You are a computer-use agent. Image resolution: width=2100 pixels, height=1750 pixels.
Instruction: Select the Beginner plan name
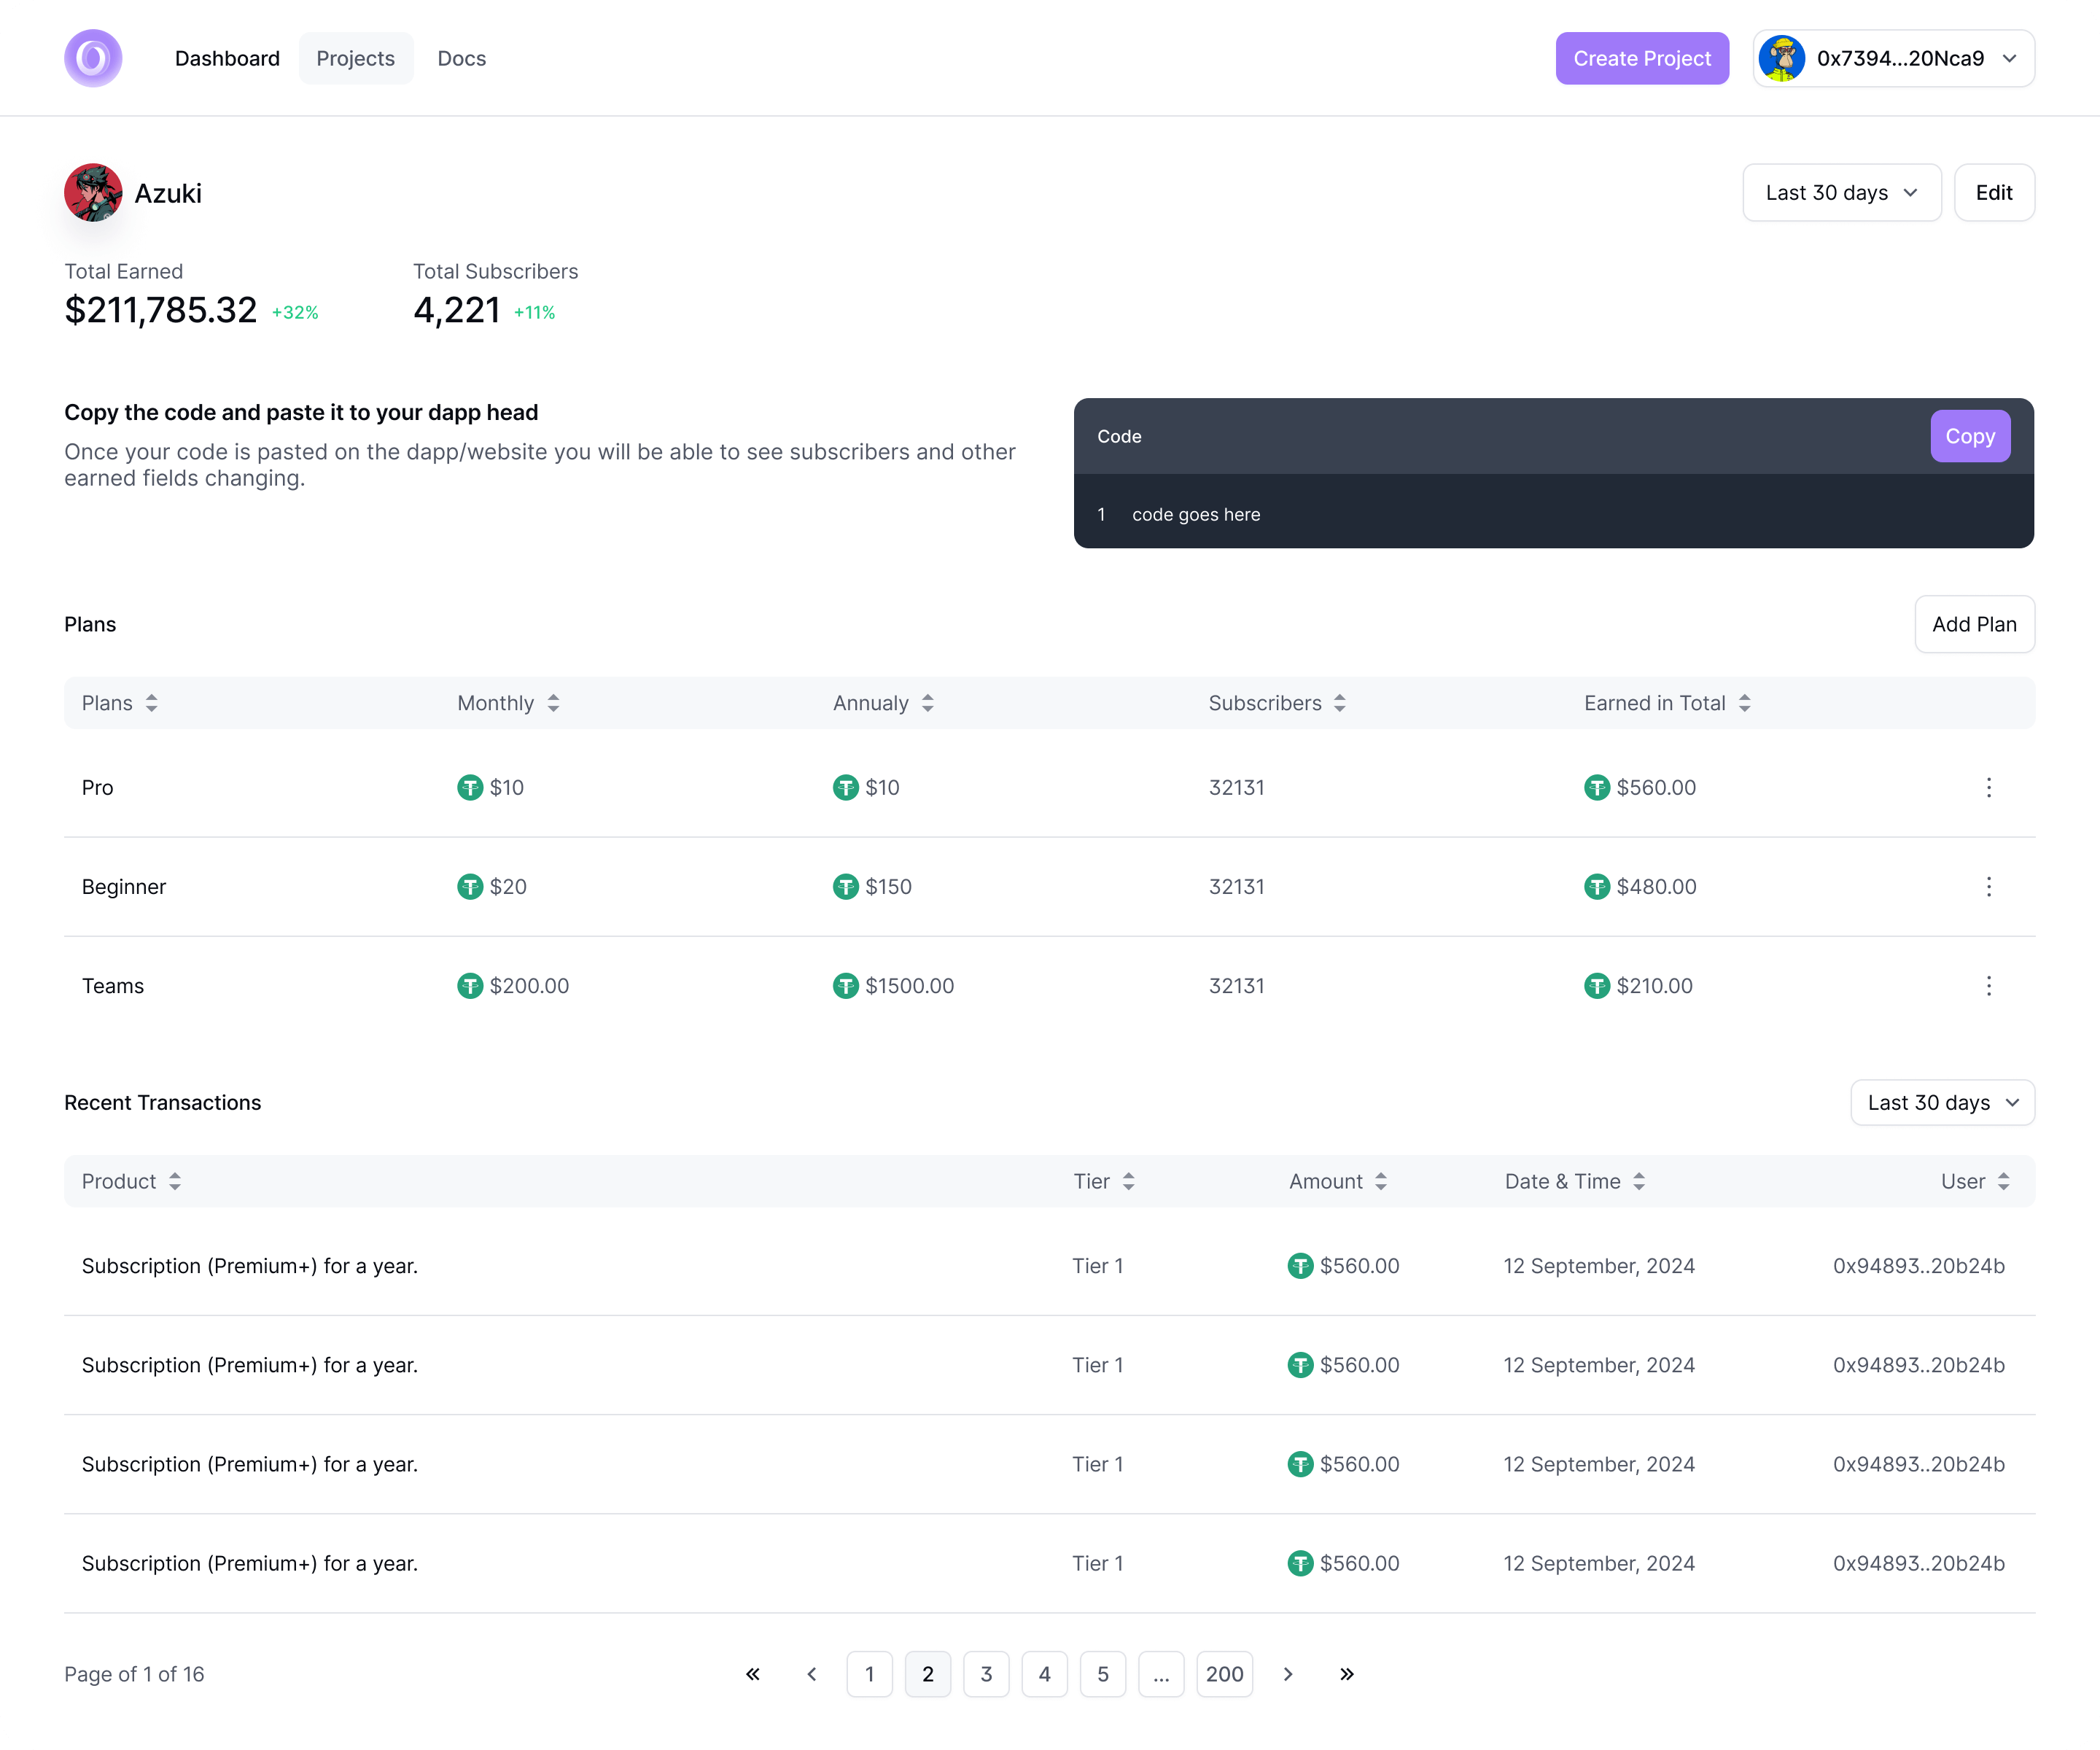click(x=124, y=887)
